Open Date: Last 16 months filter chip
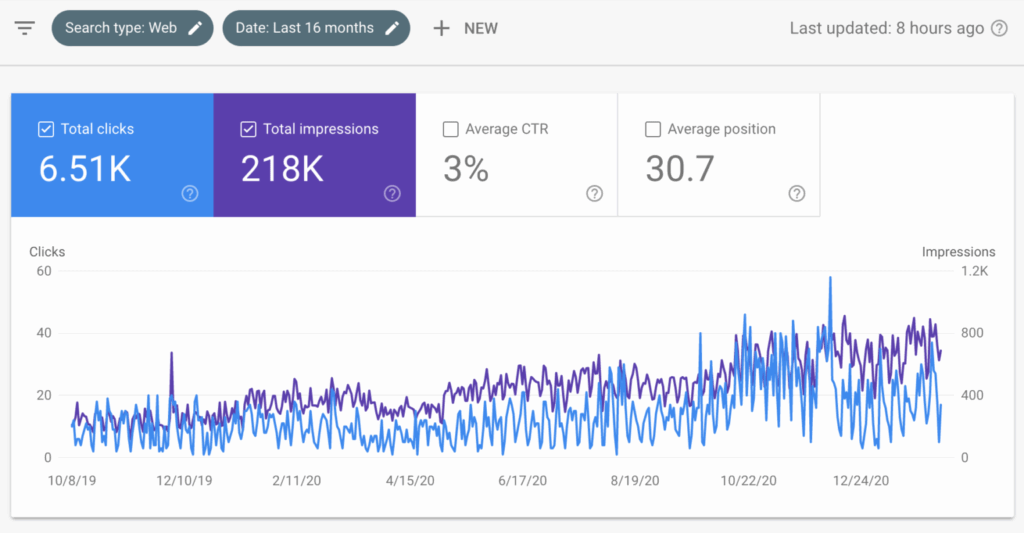Image resolution: width=1024 pixels, height=533 pixels. tap(316, 28)
